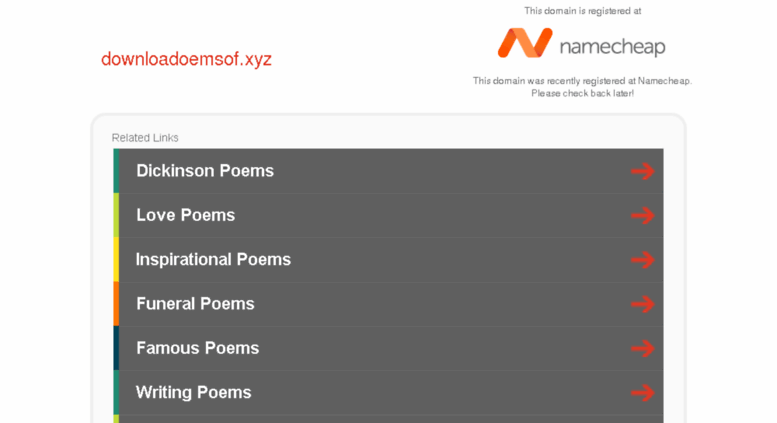Click the namecheap wordmark text
Viewport: 777px width, 423px height.
(x=612, y=47)
